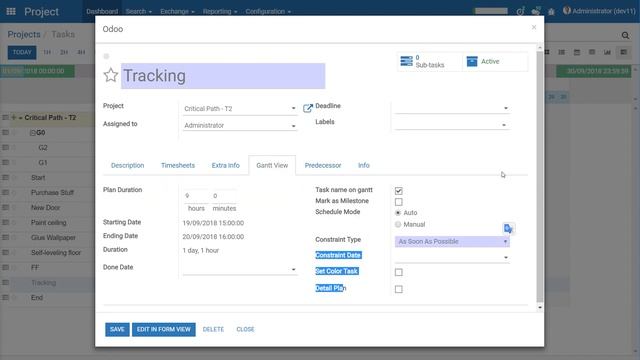The height and width of the screenshot is (360, 640).
Task: Uncheck Task name on gantt checkbox
Action: point(399,191)
